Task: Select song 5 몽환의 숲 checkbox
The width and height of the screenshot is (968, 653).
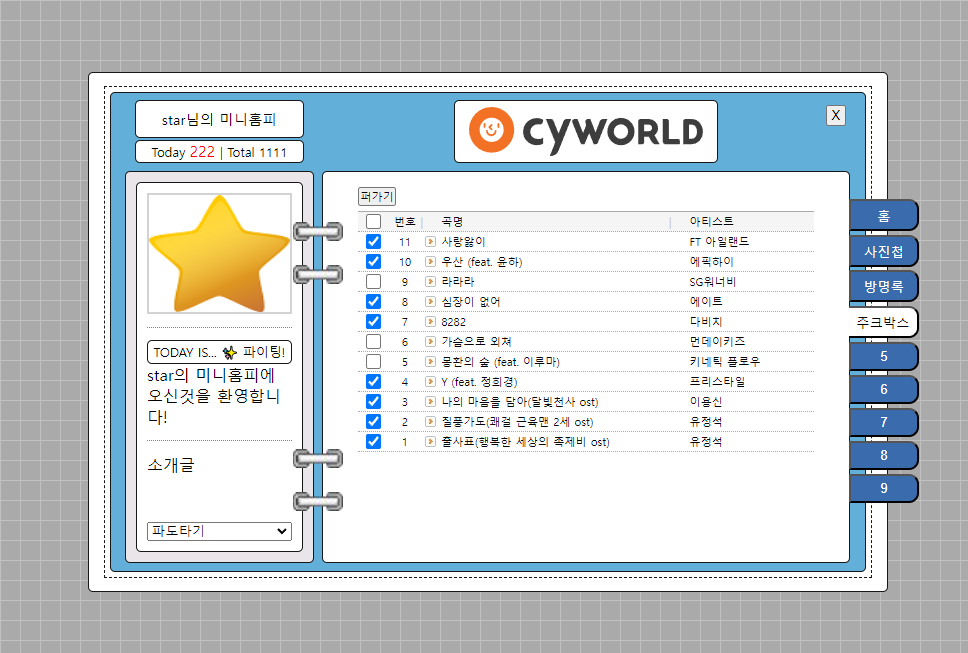Action: coord(373,362)
